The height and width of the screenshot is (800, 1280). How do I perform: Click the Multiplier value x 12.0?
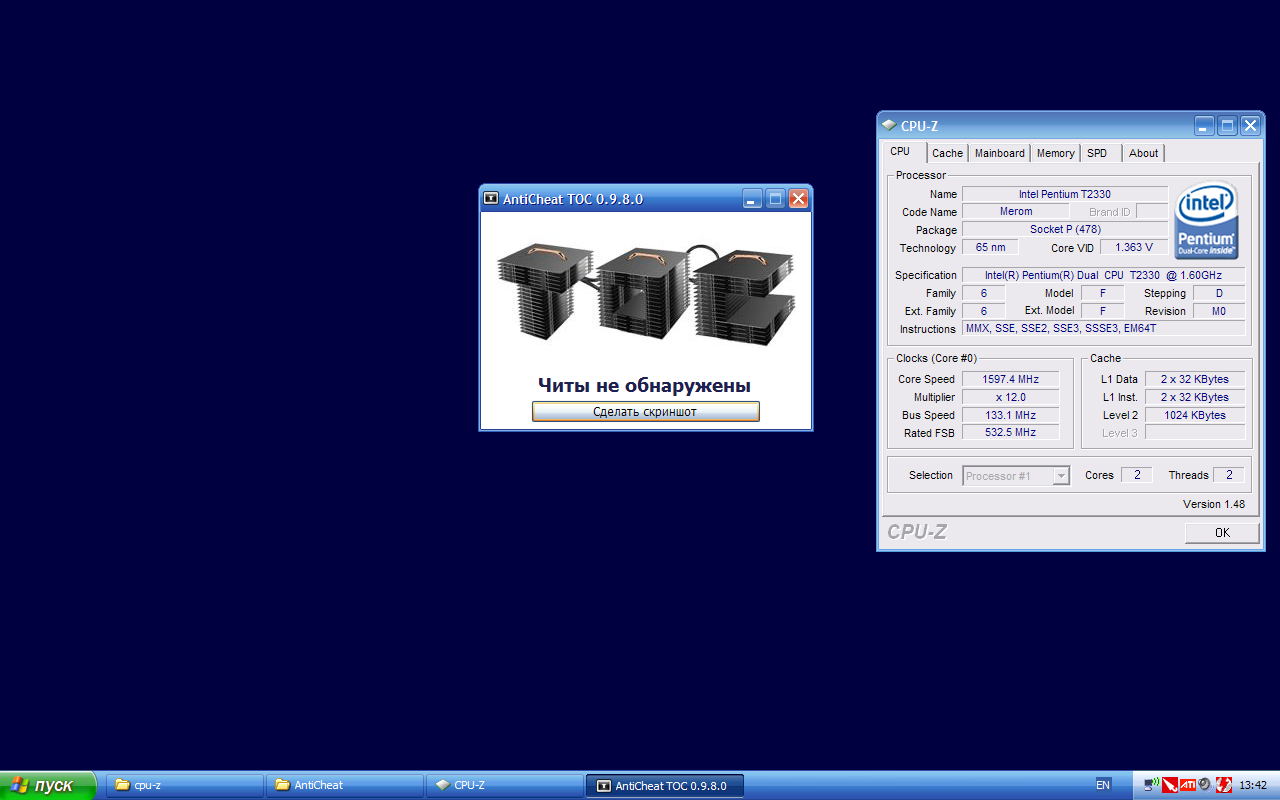tap(1011, 397)
